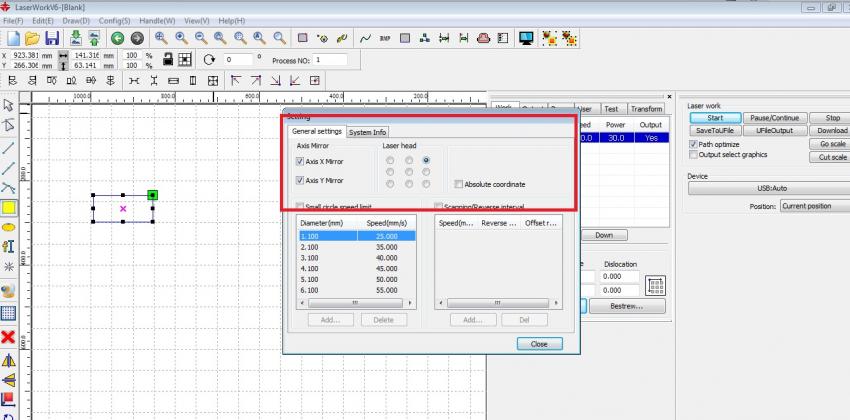Image resolution: width=850 pixels, height=420 pixels.
Task: Open the Transform tab
Action: [646, 108]
